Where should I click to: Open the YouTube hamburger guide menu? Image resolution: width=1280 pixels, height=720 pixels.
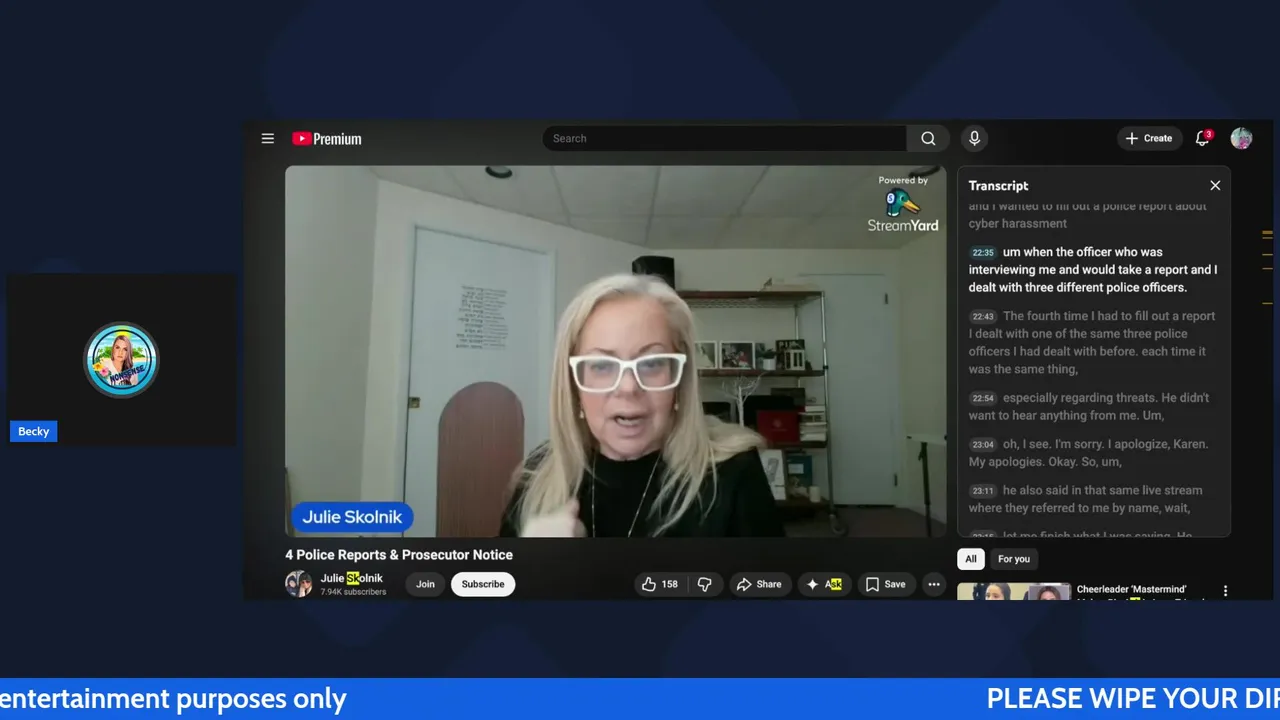tap(267, 139)
